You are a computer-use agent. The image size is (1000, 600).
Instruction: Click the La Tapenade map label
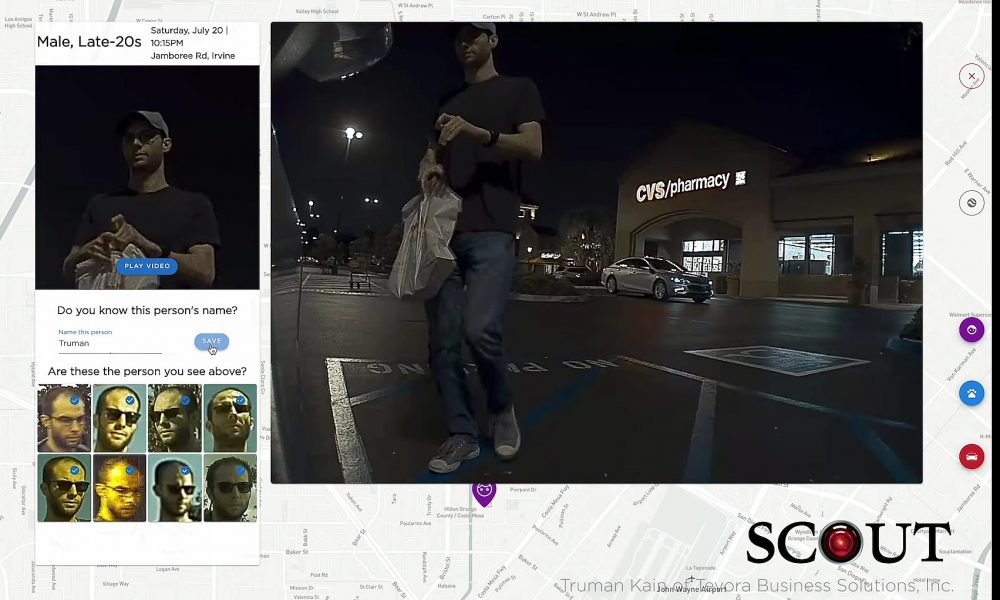[700, 567]
